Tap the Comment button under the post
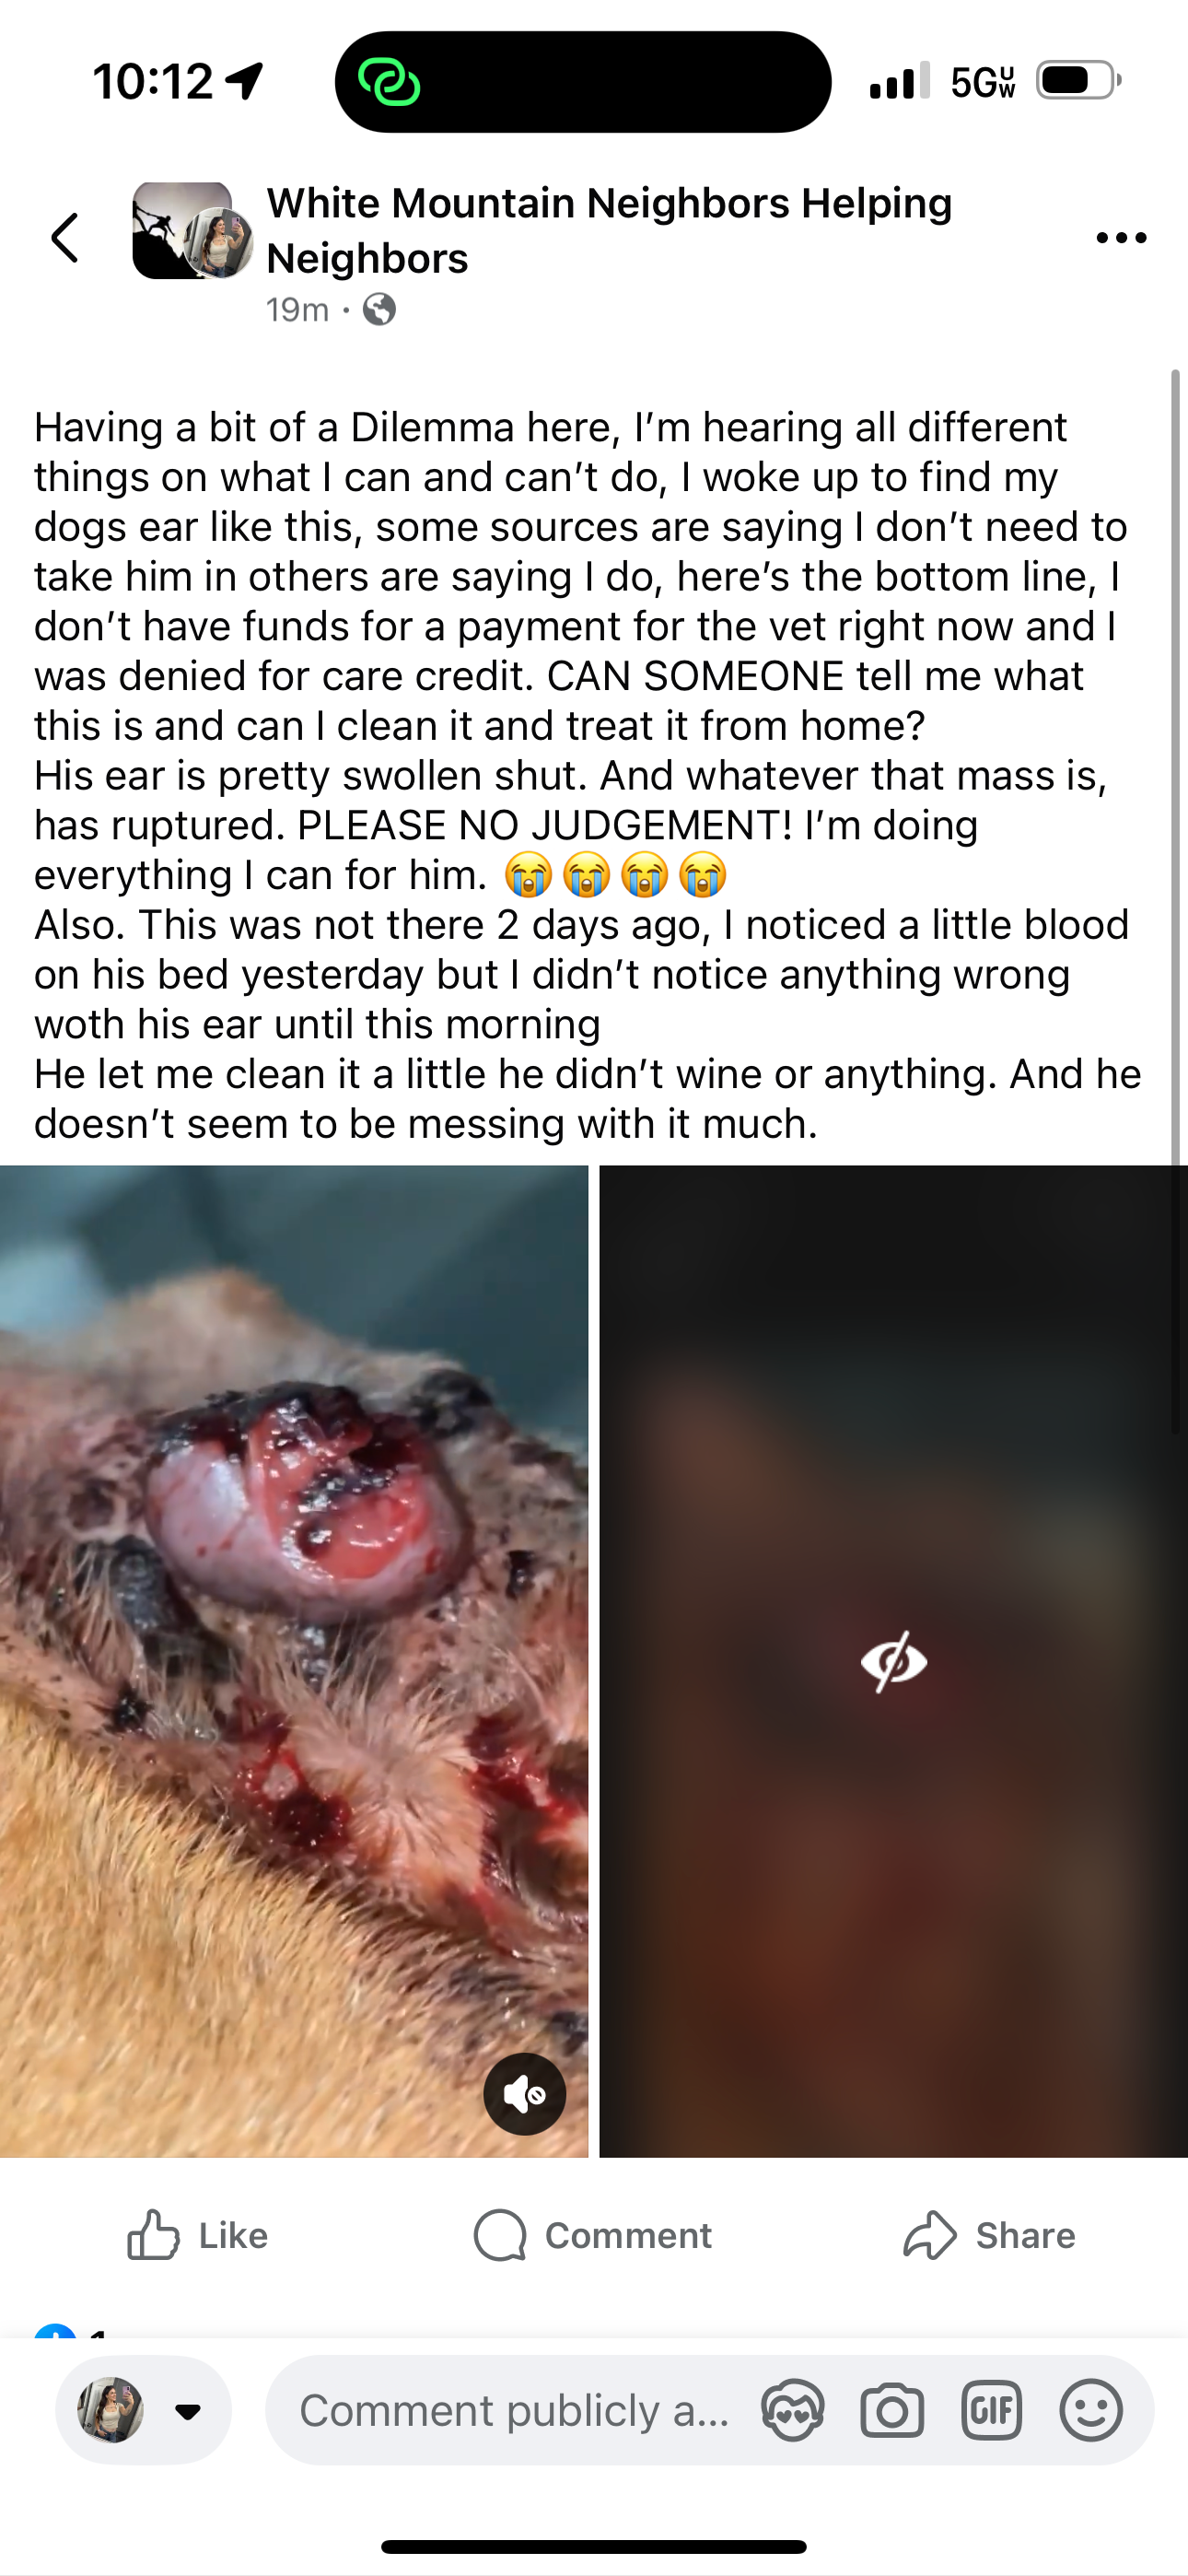 pyautogui.click(x=593, y=2235)
